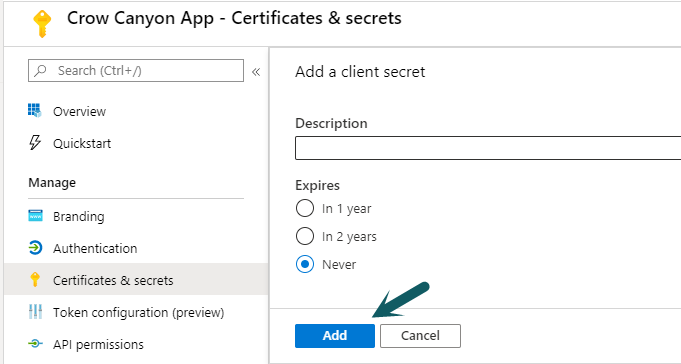
Task: Click the Certificates & secrets key icon
Action: click(x=35, y=280)
